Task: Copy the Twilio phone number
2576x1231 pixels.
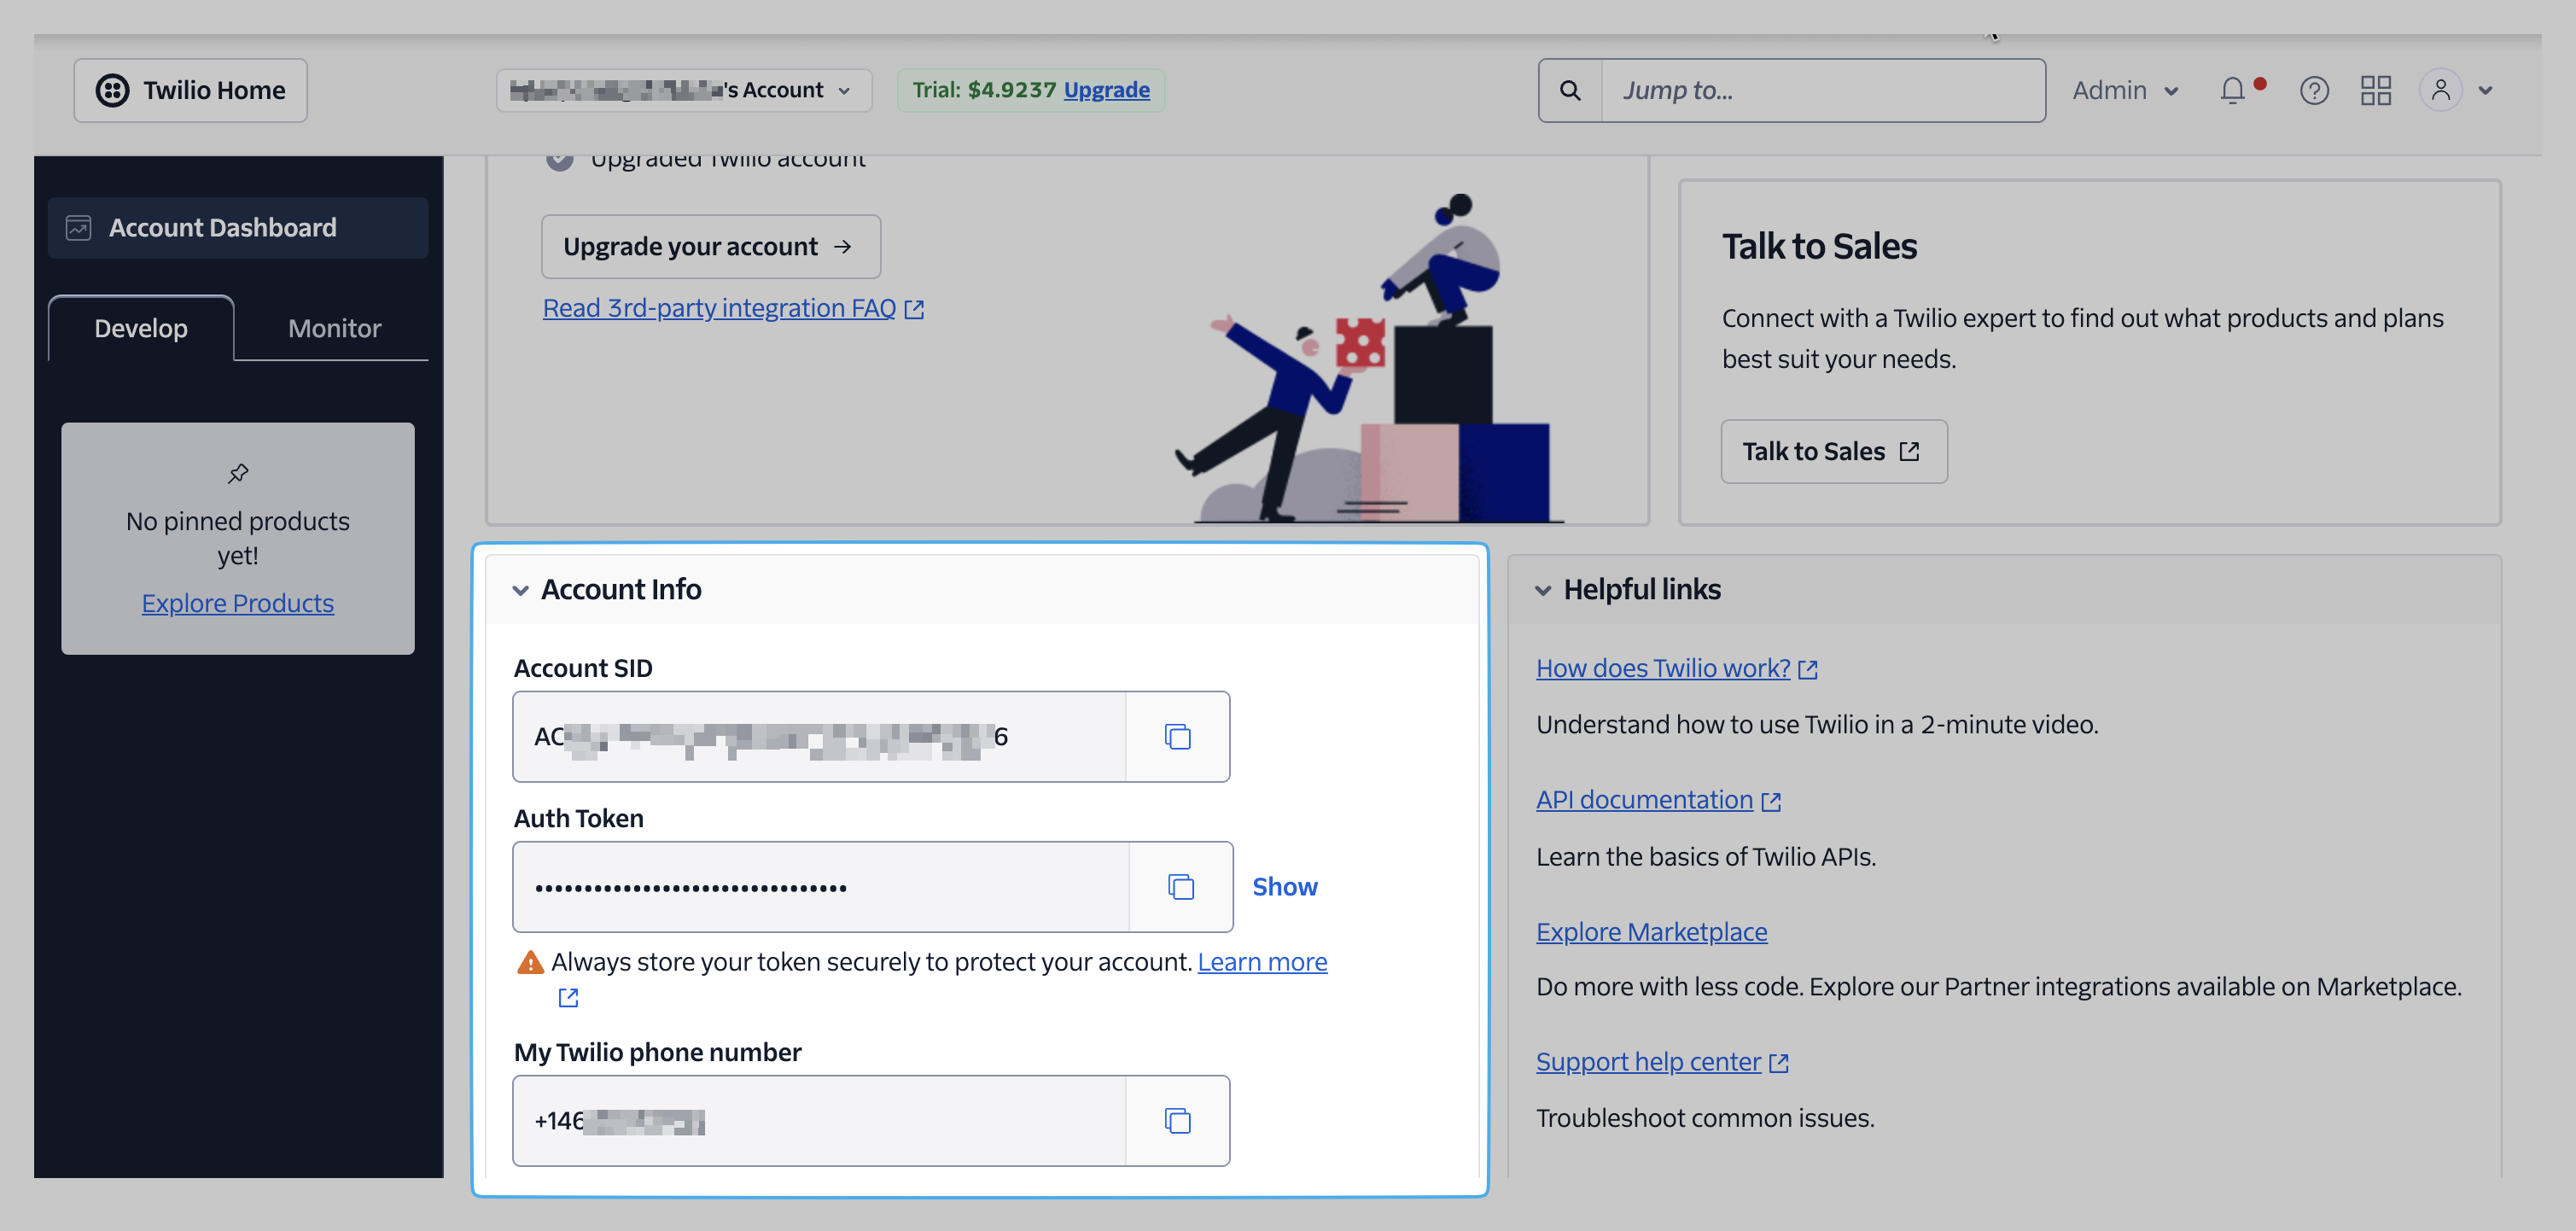Action: pyautogui.click(x=1177, y=1121)
